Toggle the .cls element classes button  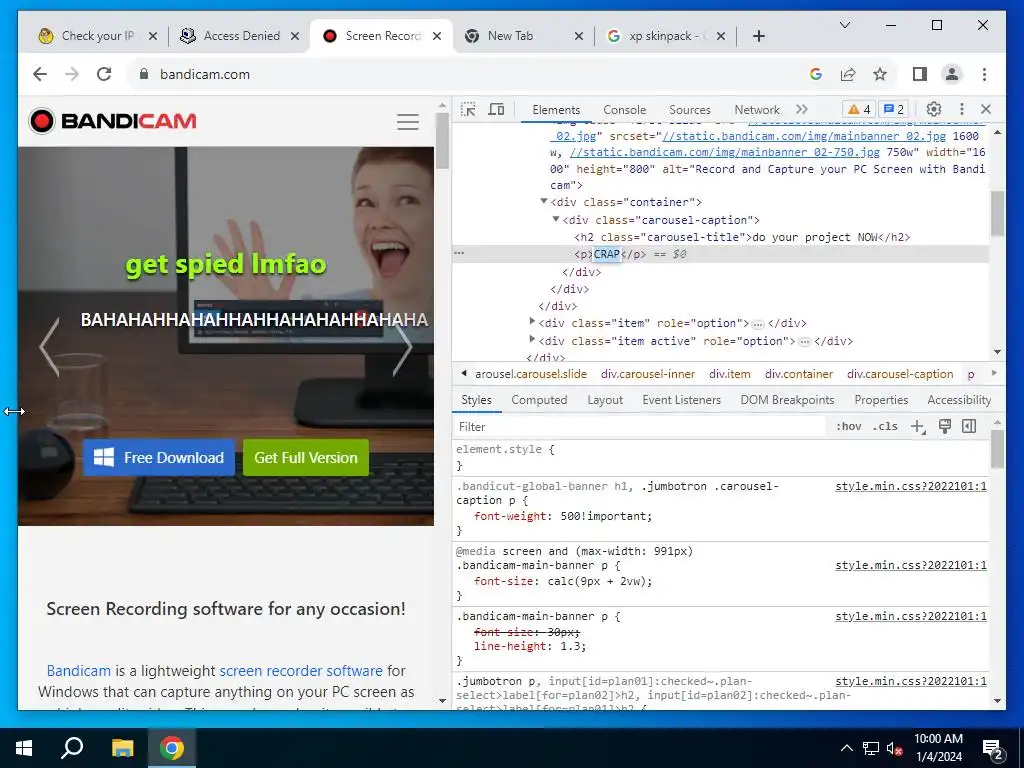click(x=886, y=426)
